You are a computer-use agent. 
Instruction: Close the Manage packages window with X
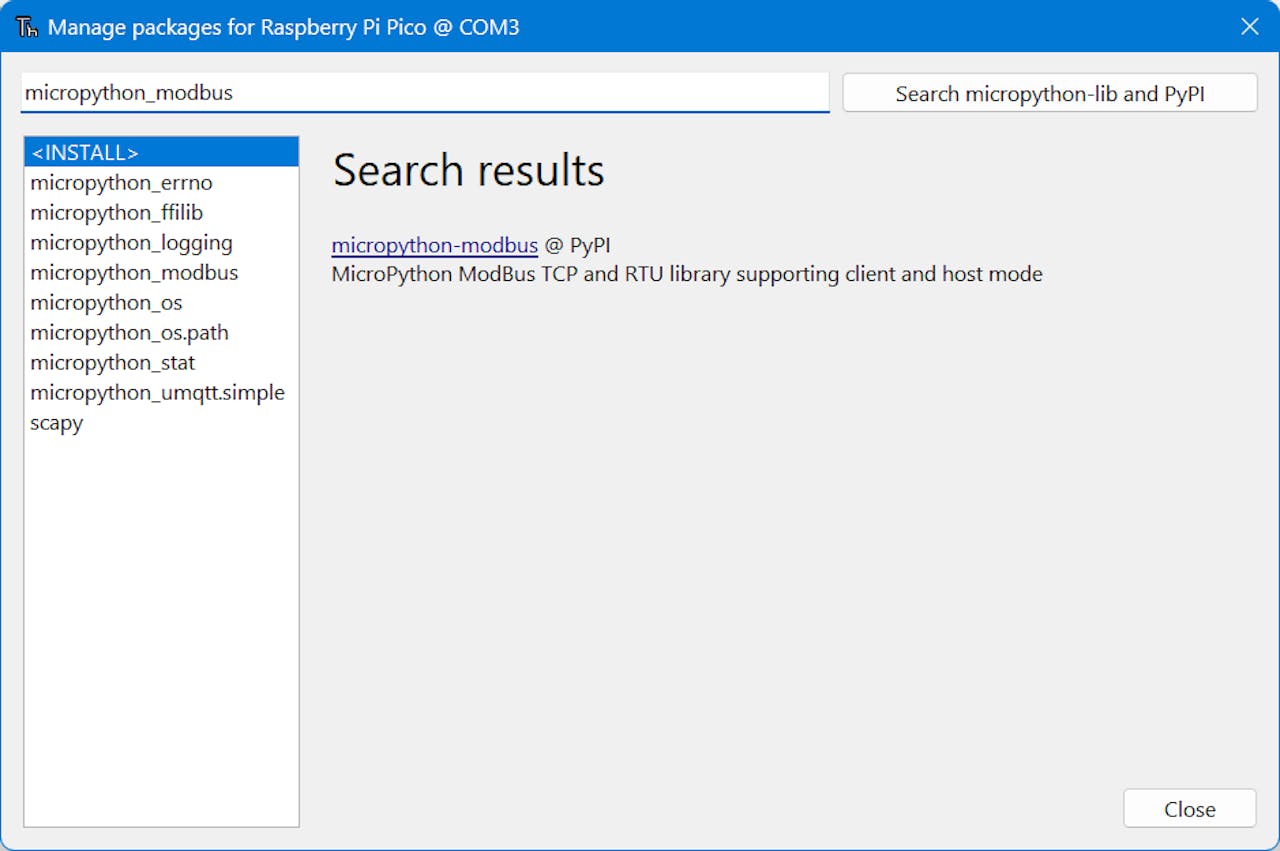(x=1249, y=27)
